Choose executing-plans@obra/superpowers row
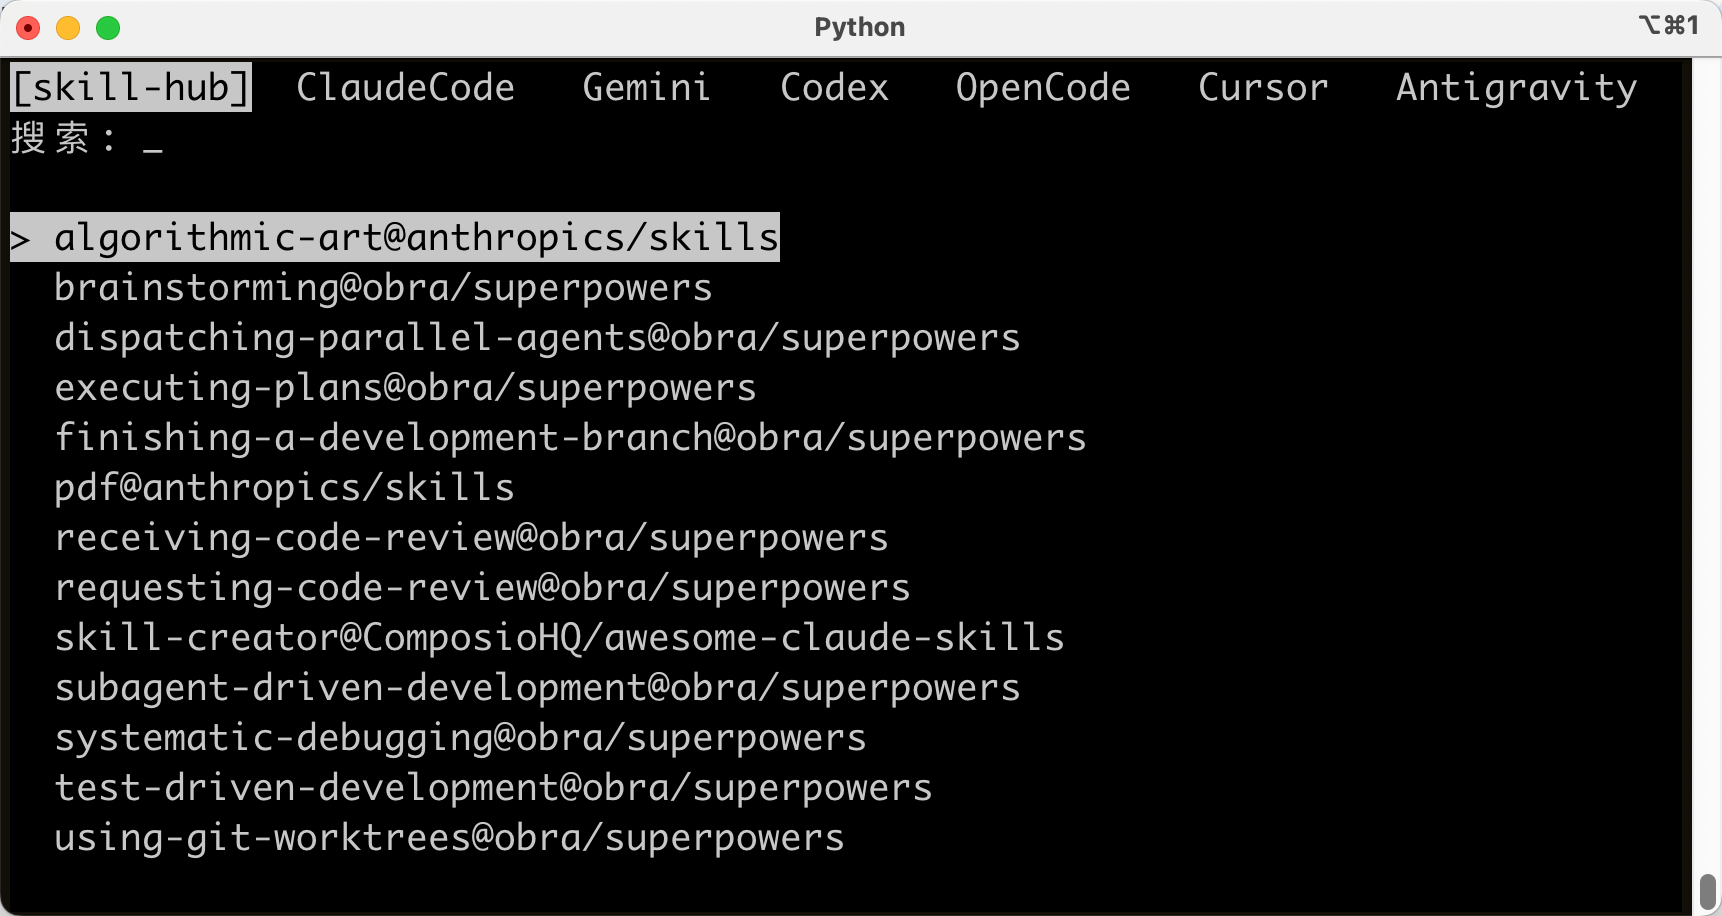Screen dimensions: 1722x916 pos(405,388)
